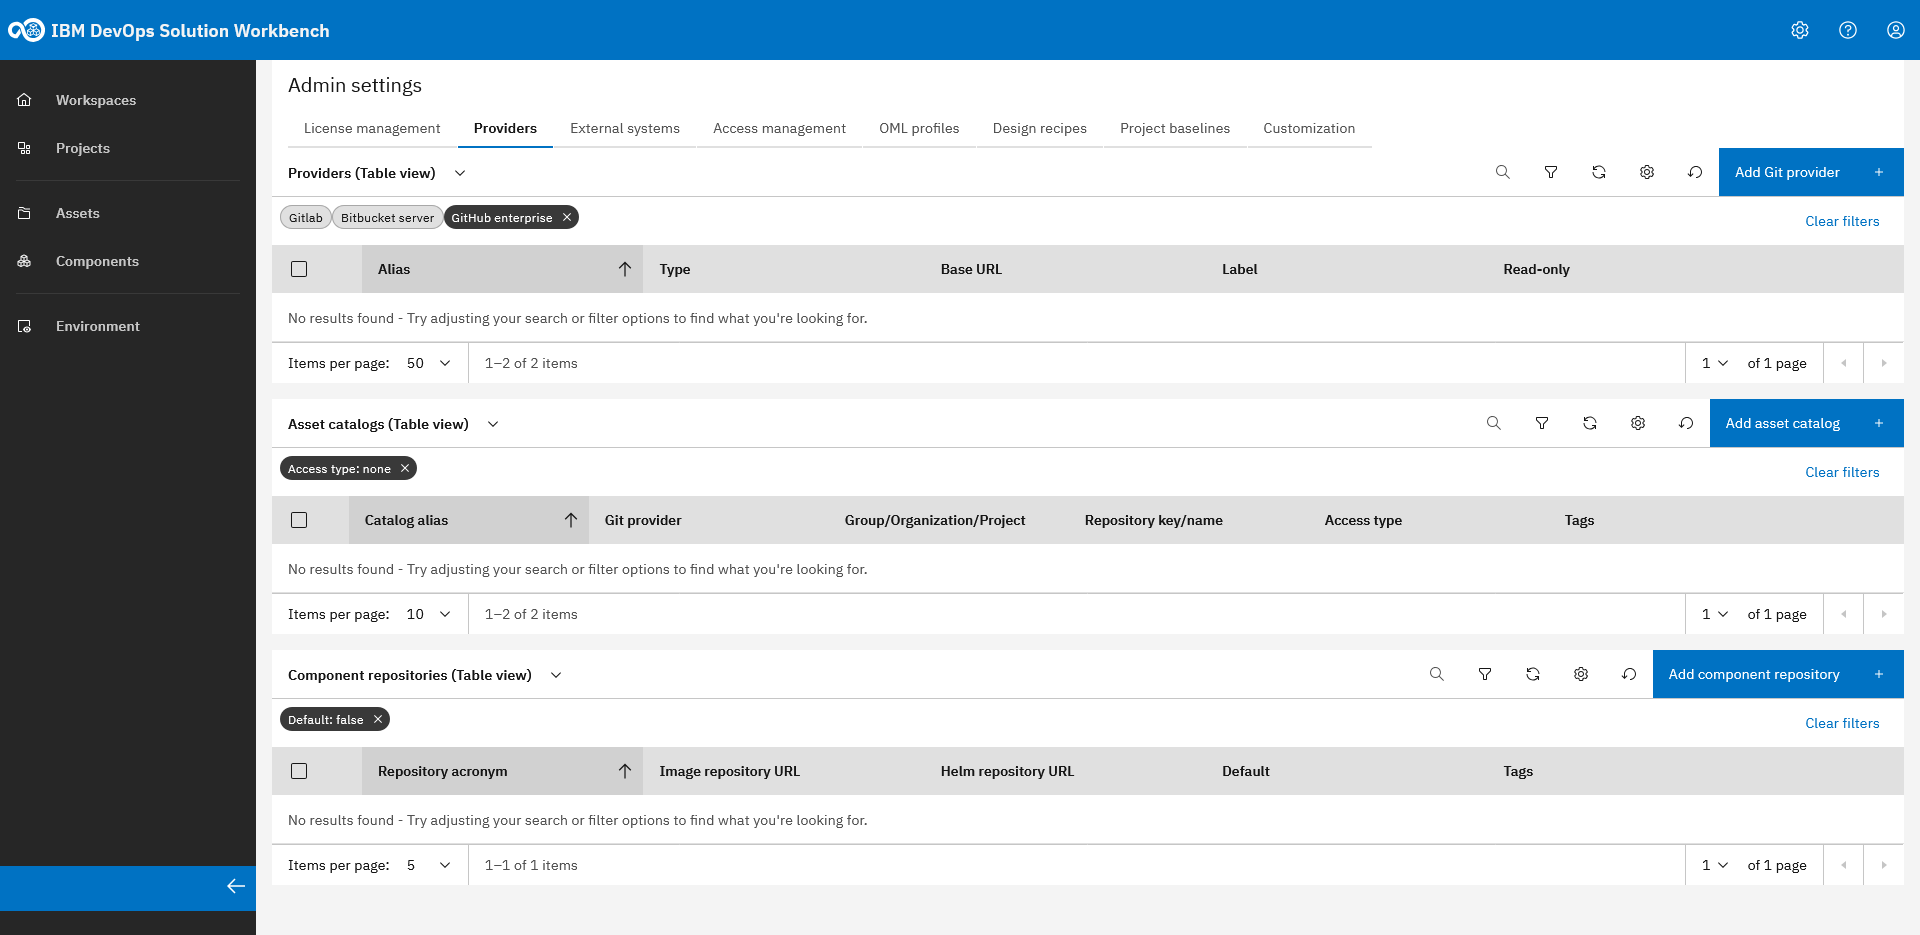Clear filters in Providers section
Image resolution: width=1920 pixels, height=935 pixels.
1842,221
